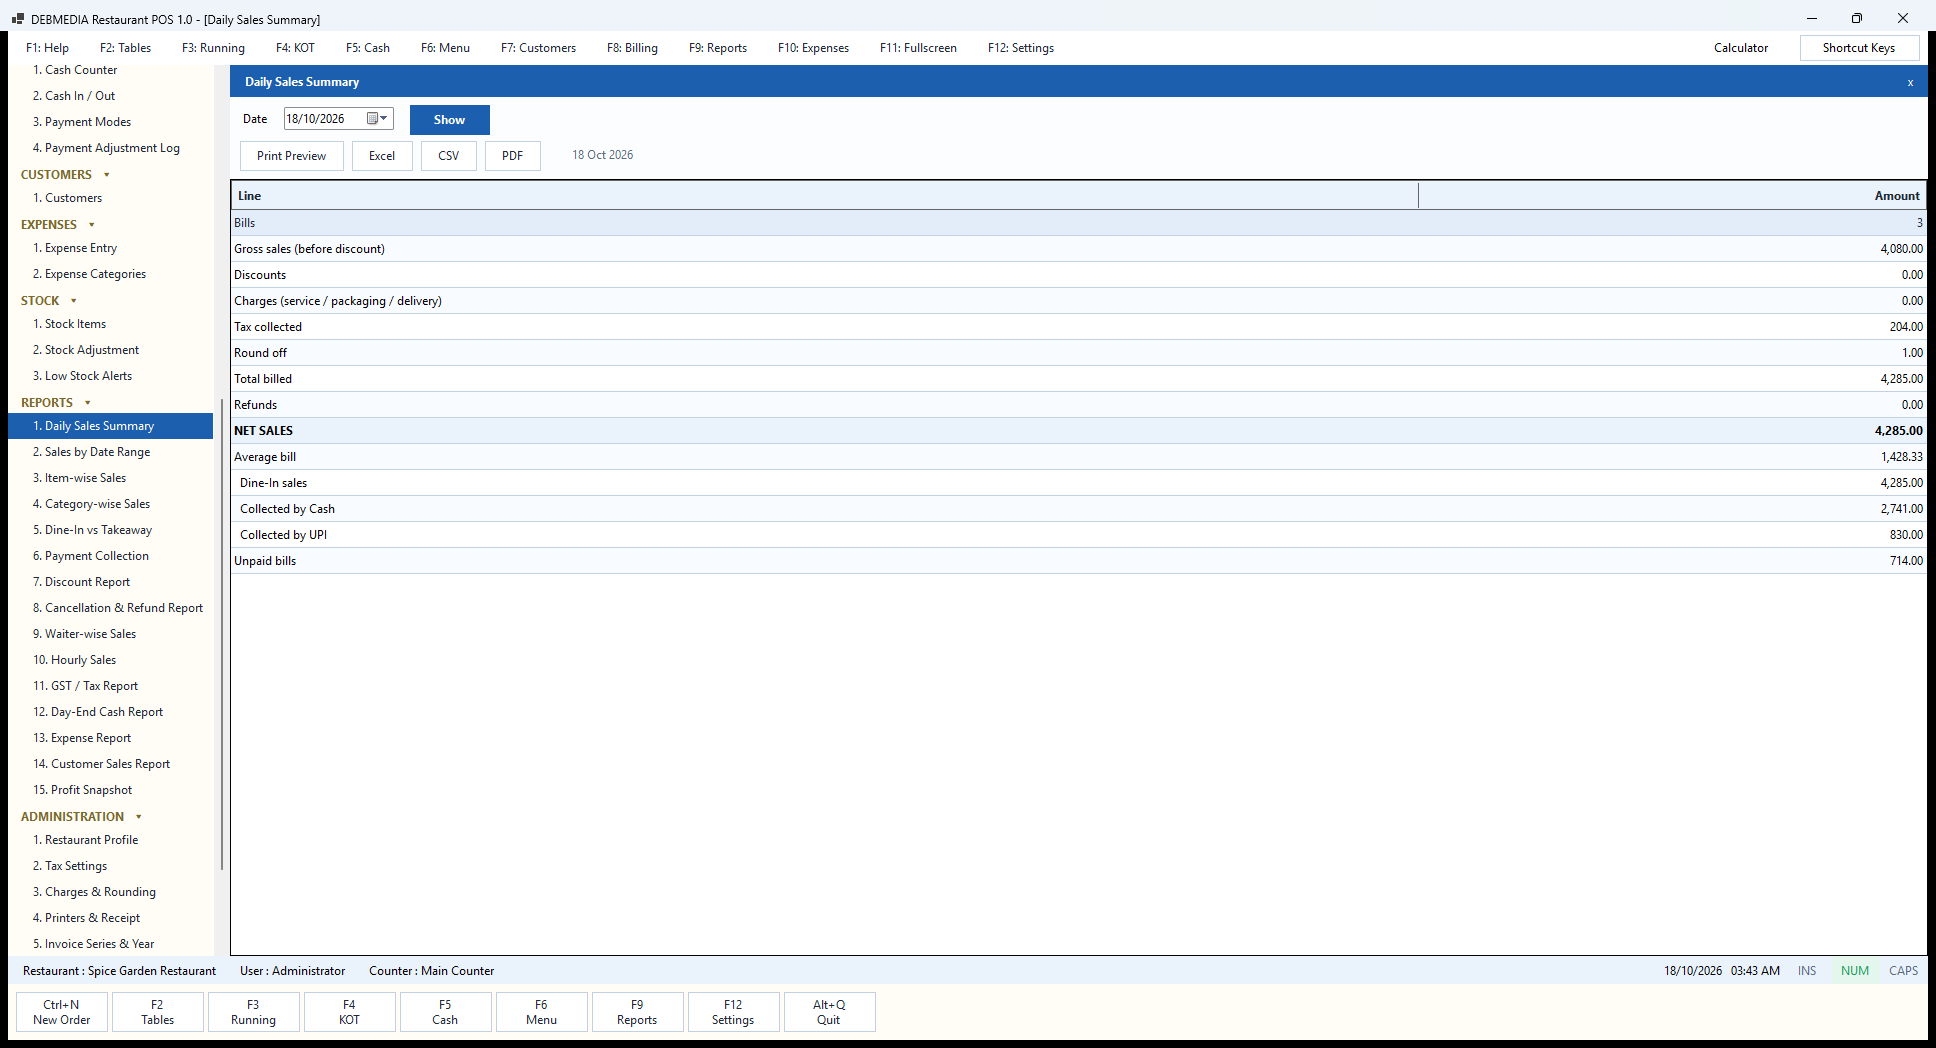Export the summary to Excel
This screenshot has height=1048, width=1936.
pos(382,156)
